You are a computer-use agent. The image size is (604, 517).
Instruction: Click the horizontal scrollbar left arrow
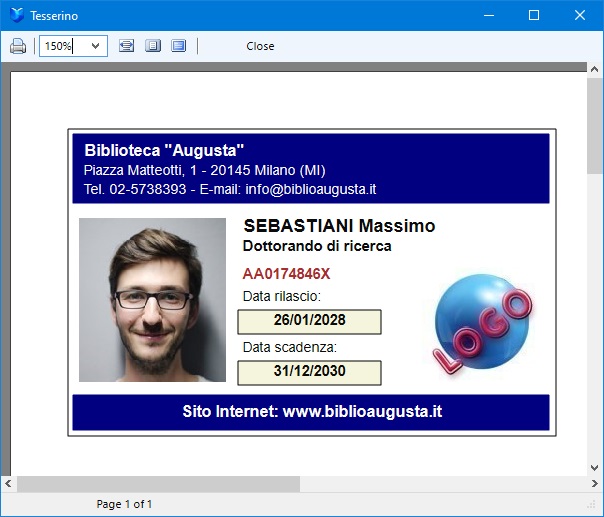8,483
